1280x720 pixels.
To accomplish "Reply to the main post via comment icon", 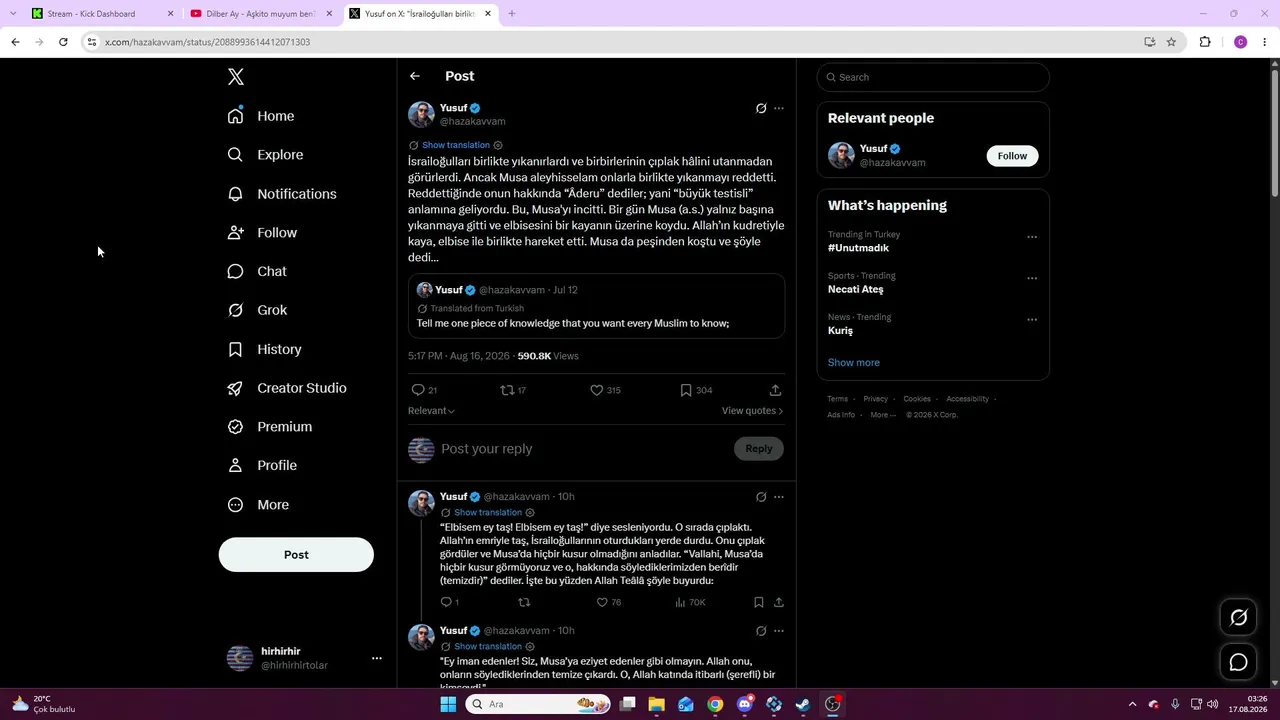I will [x=418, y=390].
